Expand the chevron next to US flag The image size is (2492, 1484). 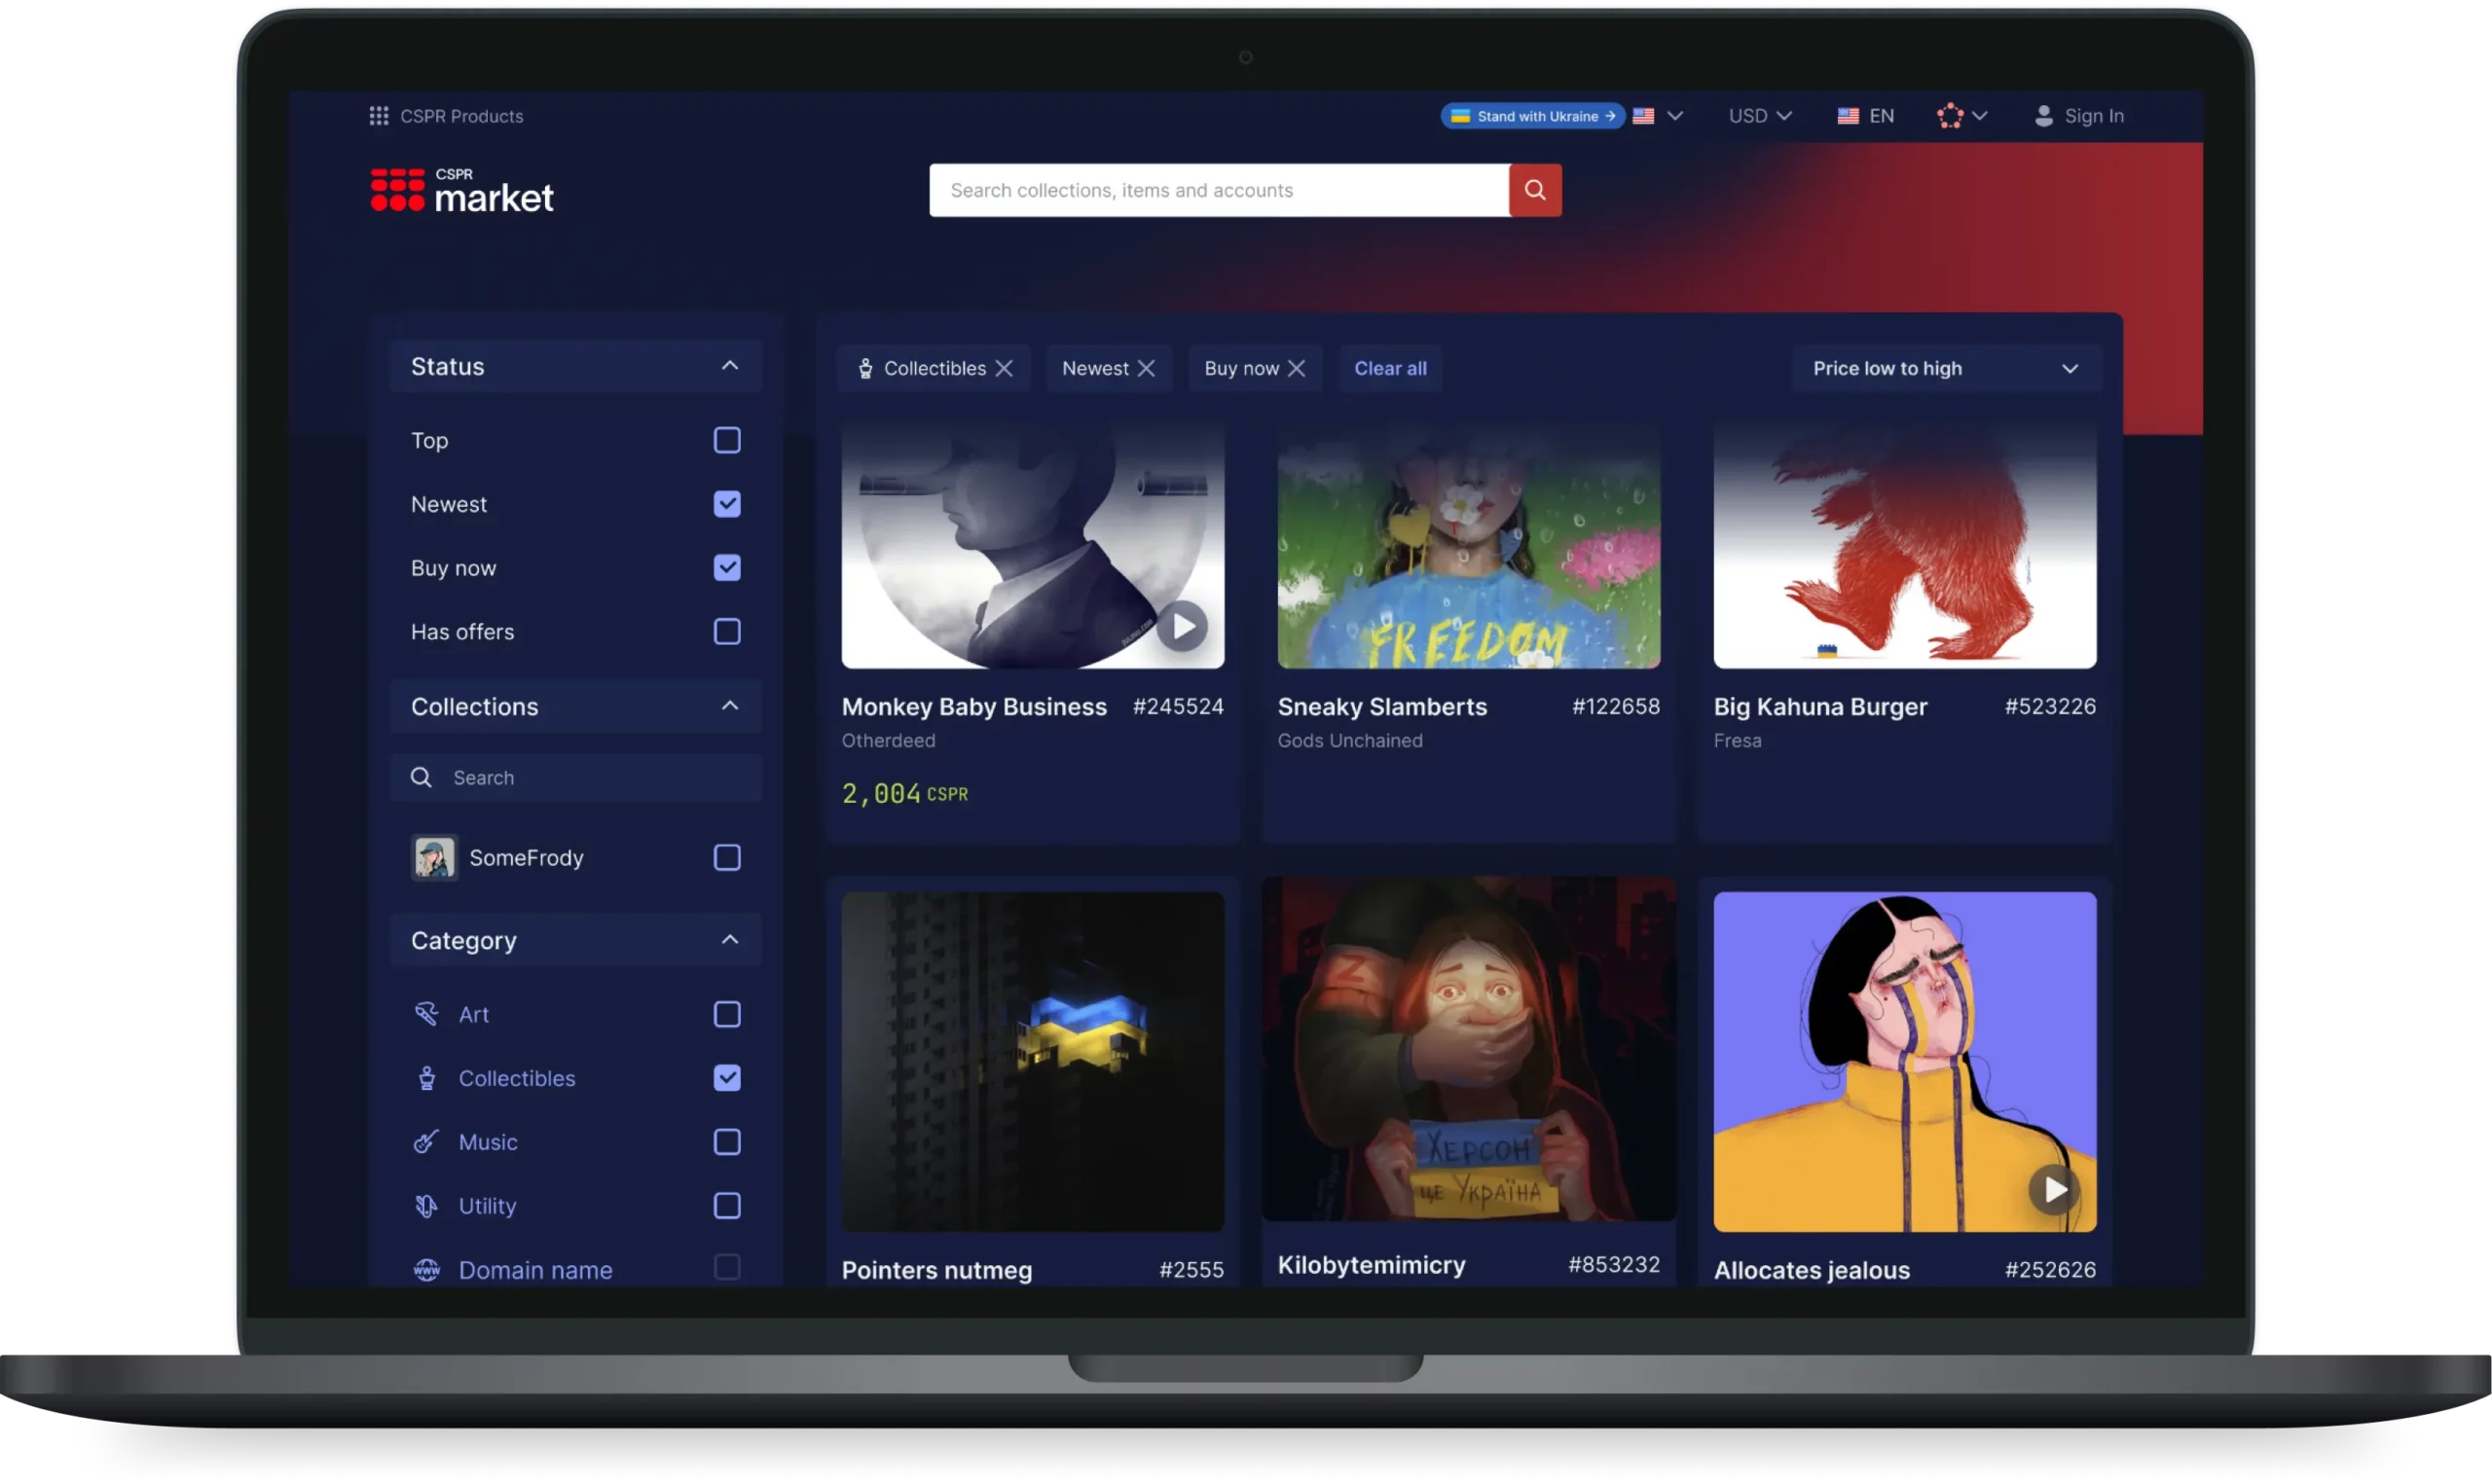[1675, 116]
